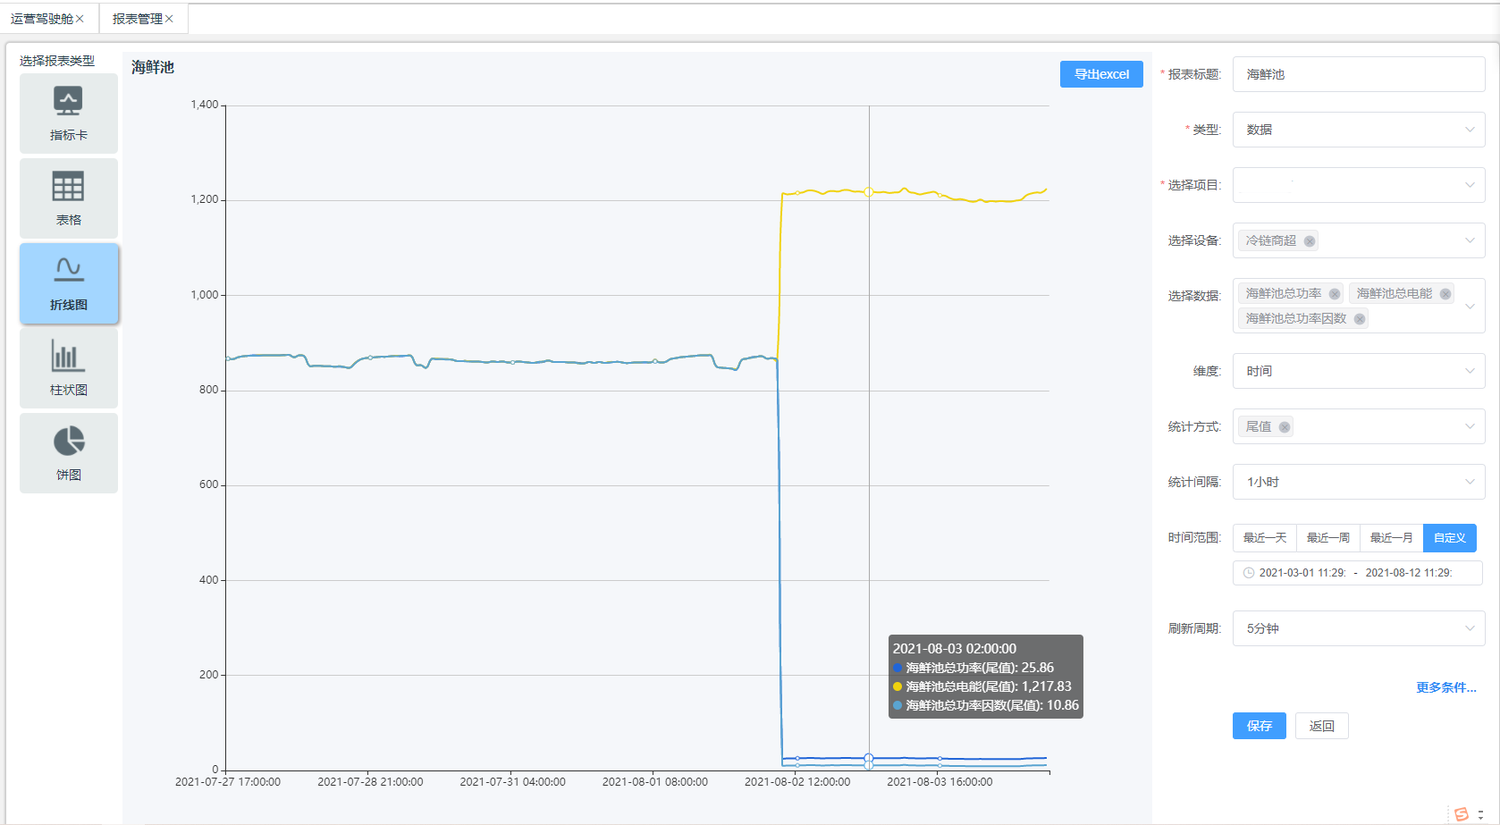Choose the 饼图 pie chart type
This screenshot has height=825, width=1500.
[x=68, y=453]
